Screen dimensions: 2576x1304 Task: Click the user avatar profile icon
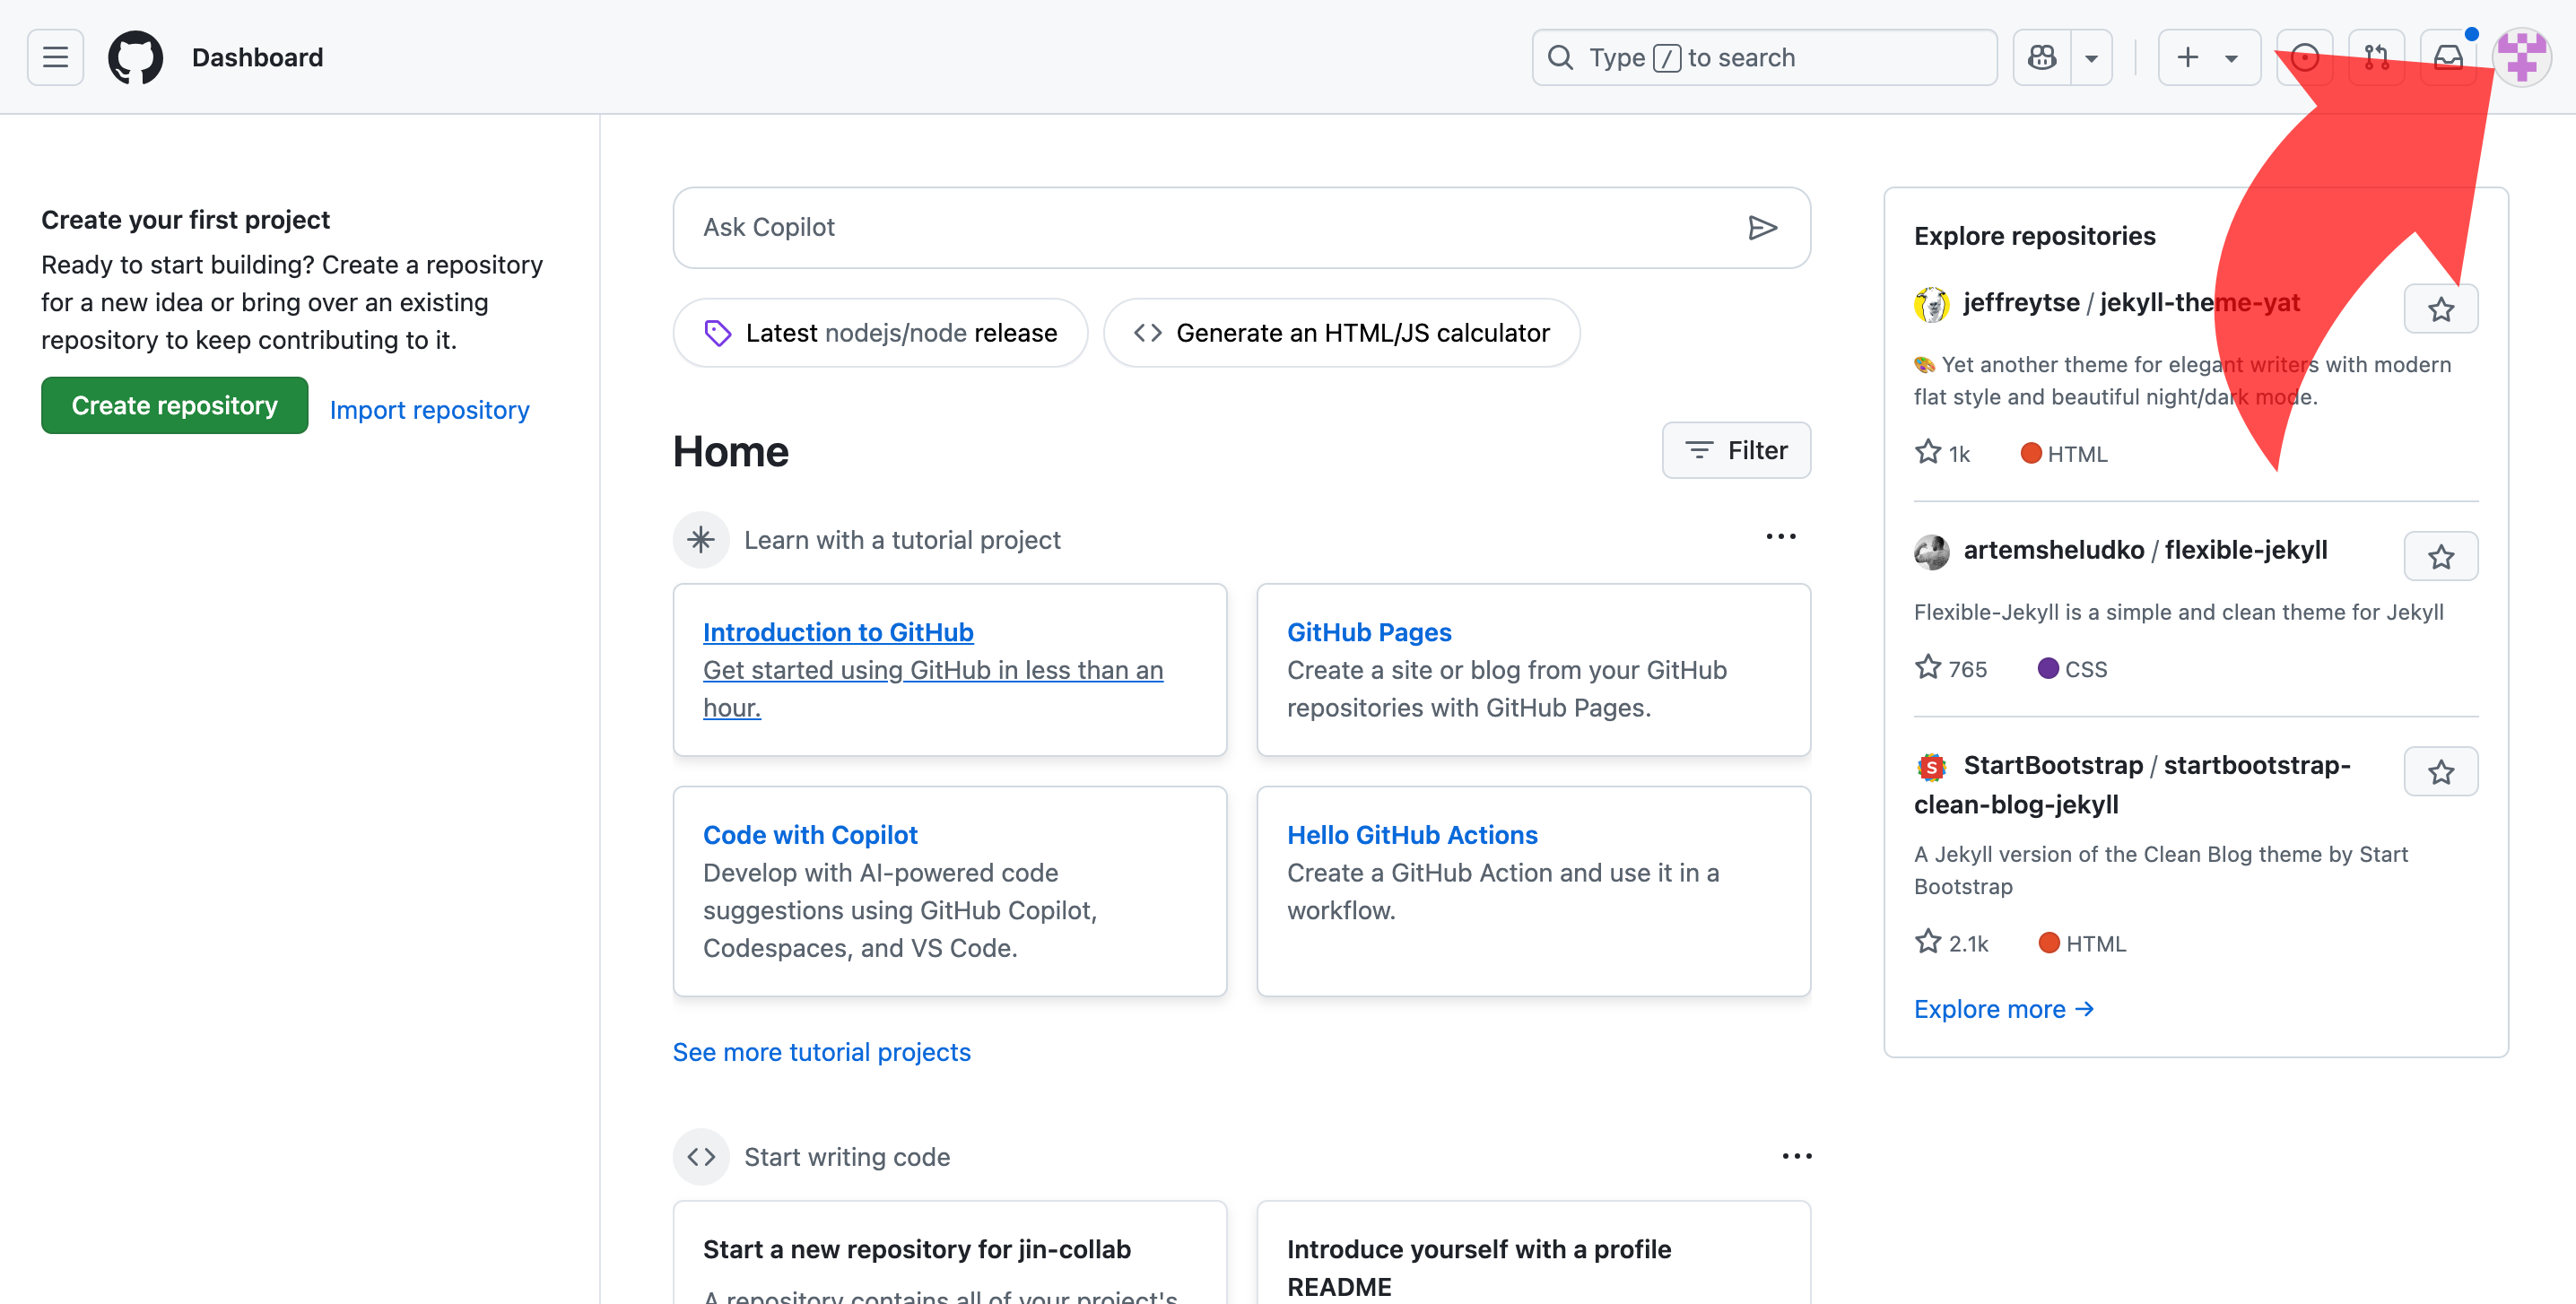point(2521,57)
